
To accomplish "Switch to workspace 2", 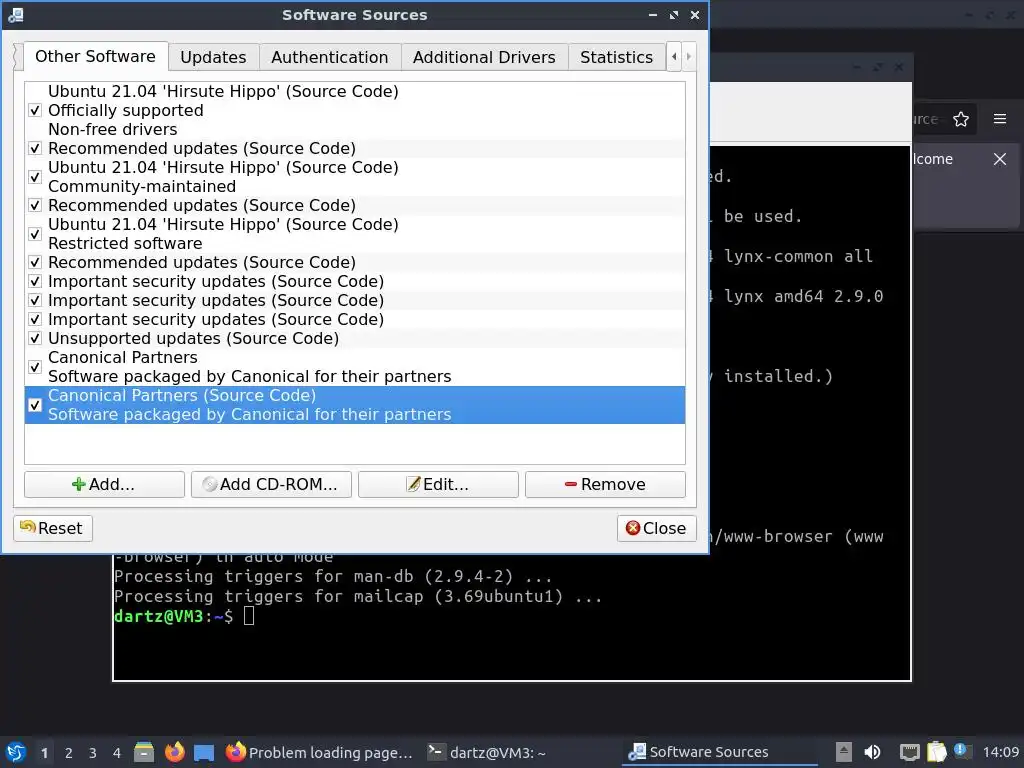I will tap(69, 753).
